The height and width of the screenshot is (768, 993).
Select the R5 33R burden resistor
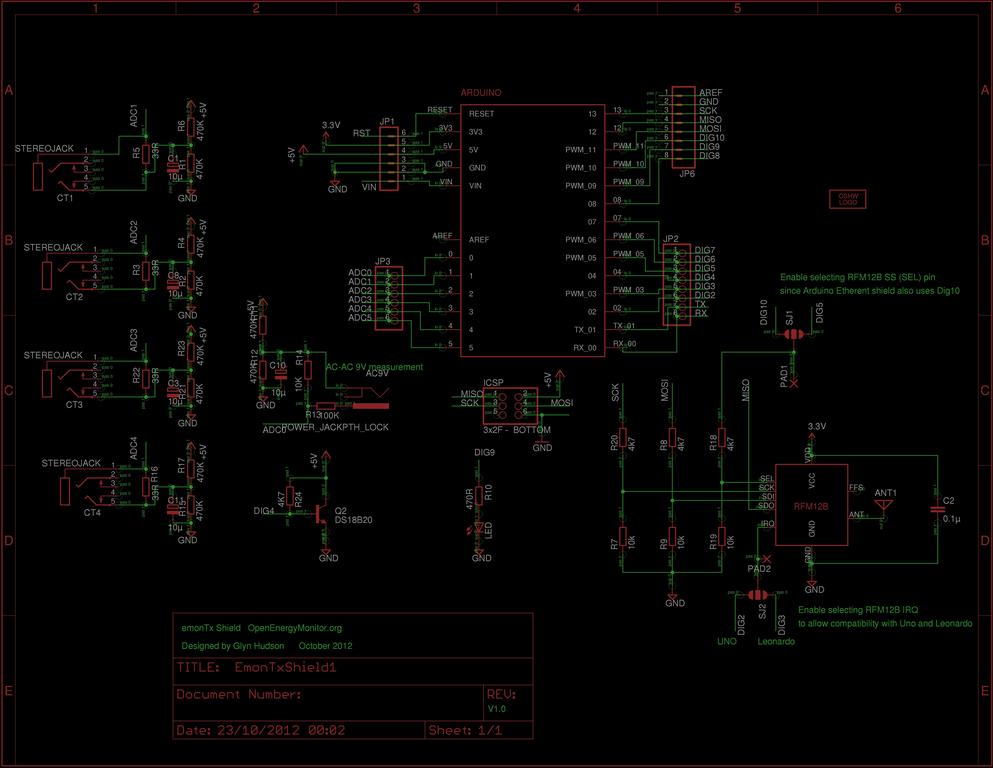pyautogui.click(x=146, y=153)
